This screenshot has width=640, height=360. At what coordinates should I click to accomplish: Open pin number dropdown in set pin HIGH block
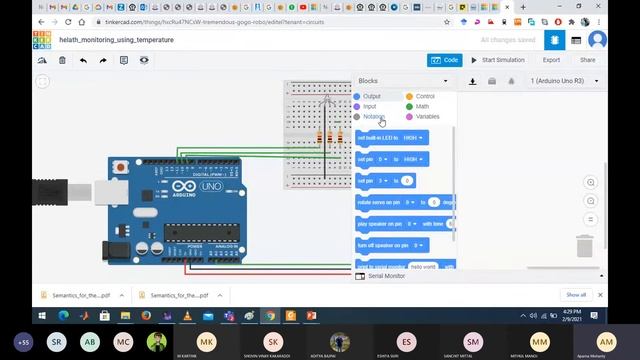pyautogui.click(x=382, y=159)
